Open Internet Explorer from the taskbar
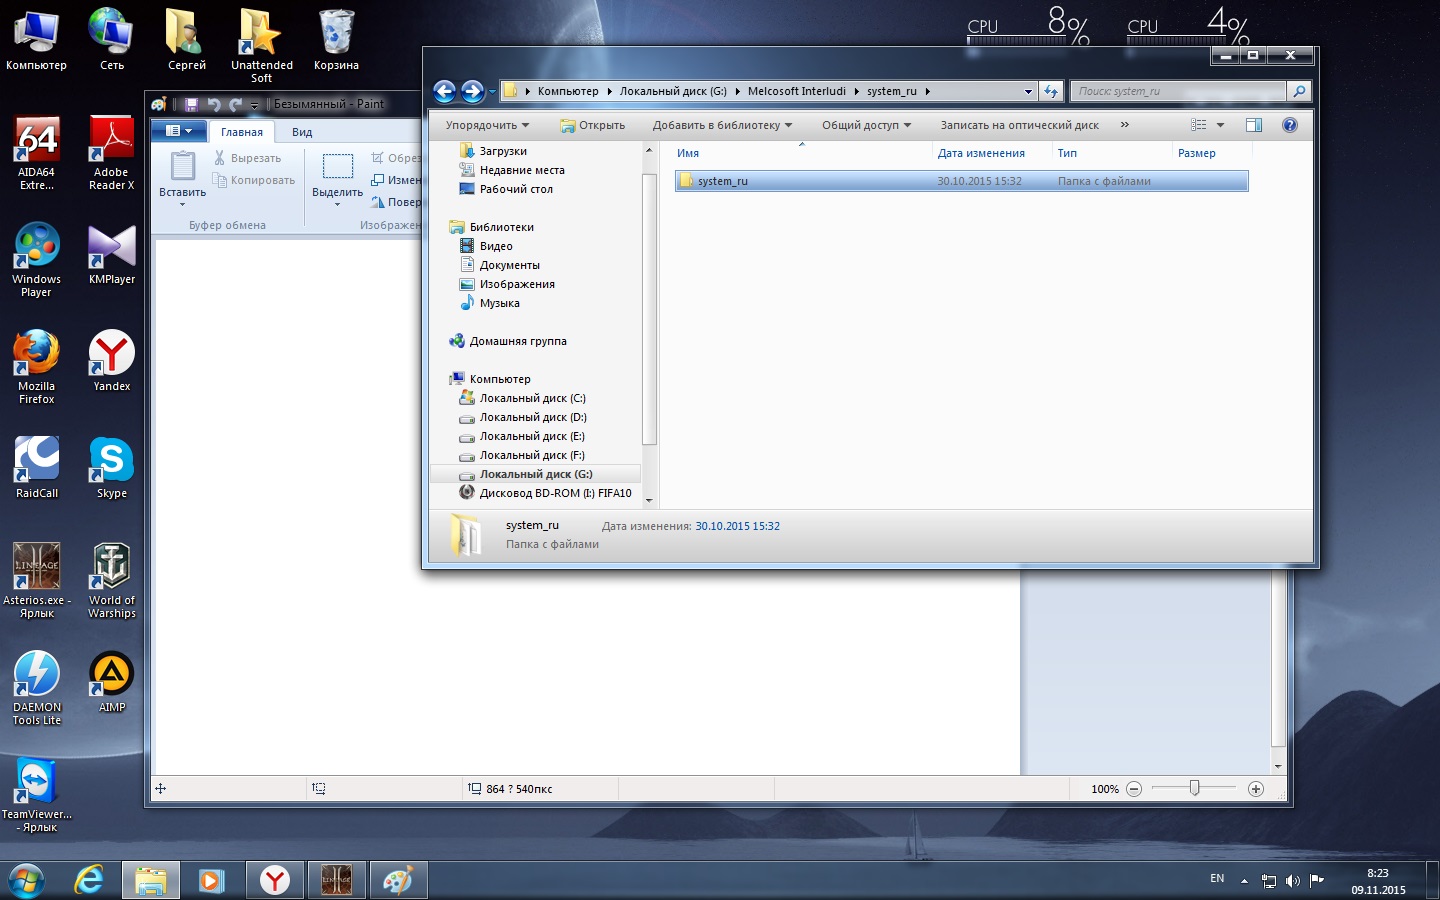The height and width of the screenshot is (900, 1440). click(89, 880)
